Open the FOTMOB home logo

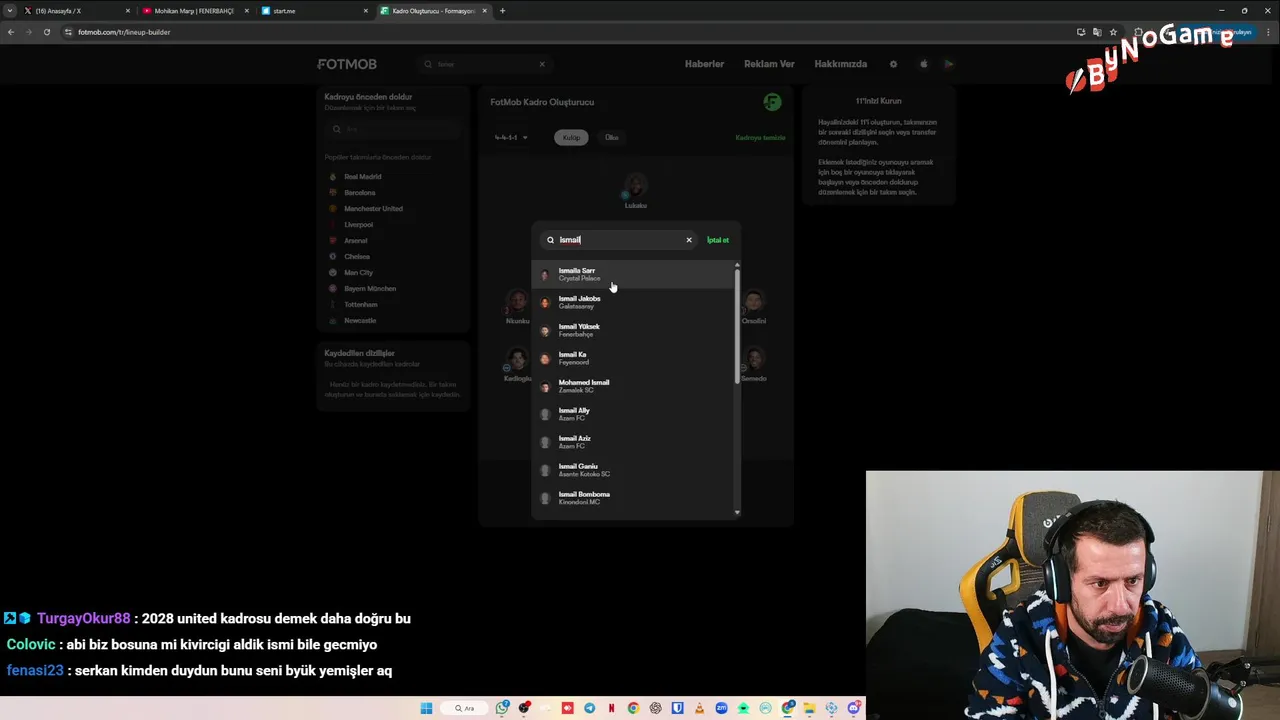pyautogui.click(x=347, y=64)
